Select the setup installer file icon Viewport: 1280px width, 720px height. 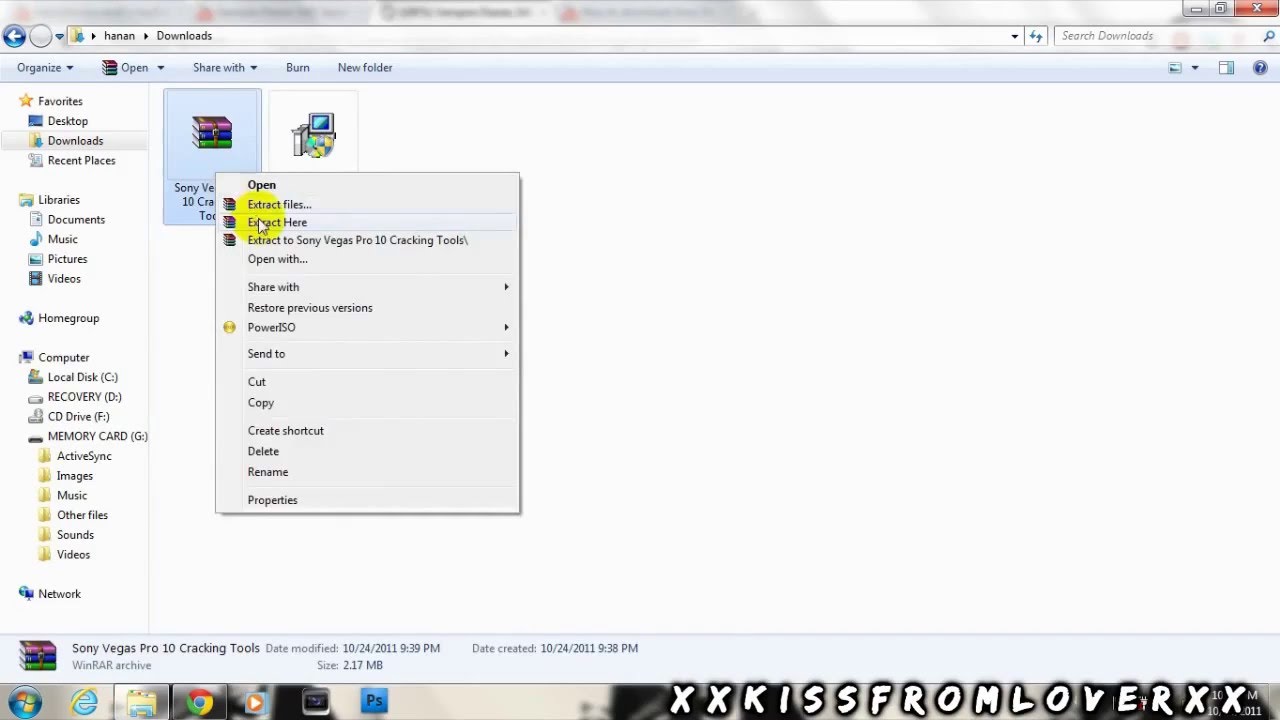tap(313, 135)
